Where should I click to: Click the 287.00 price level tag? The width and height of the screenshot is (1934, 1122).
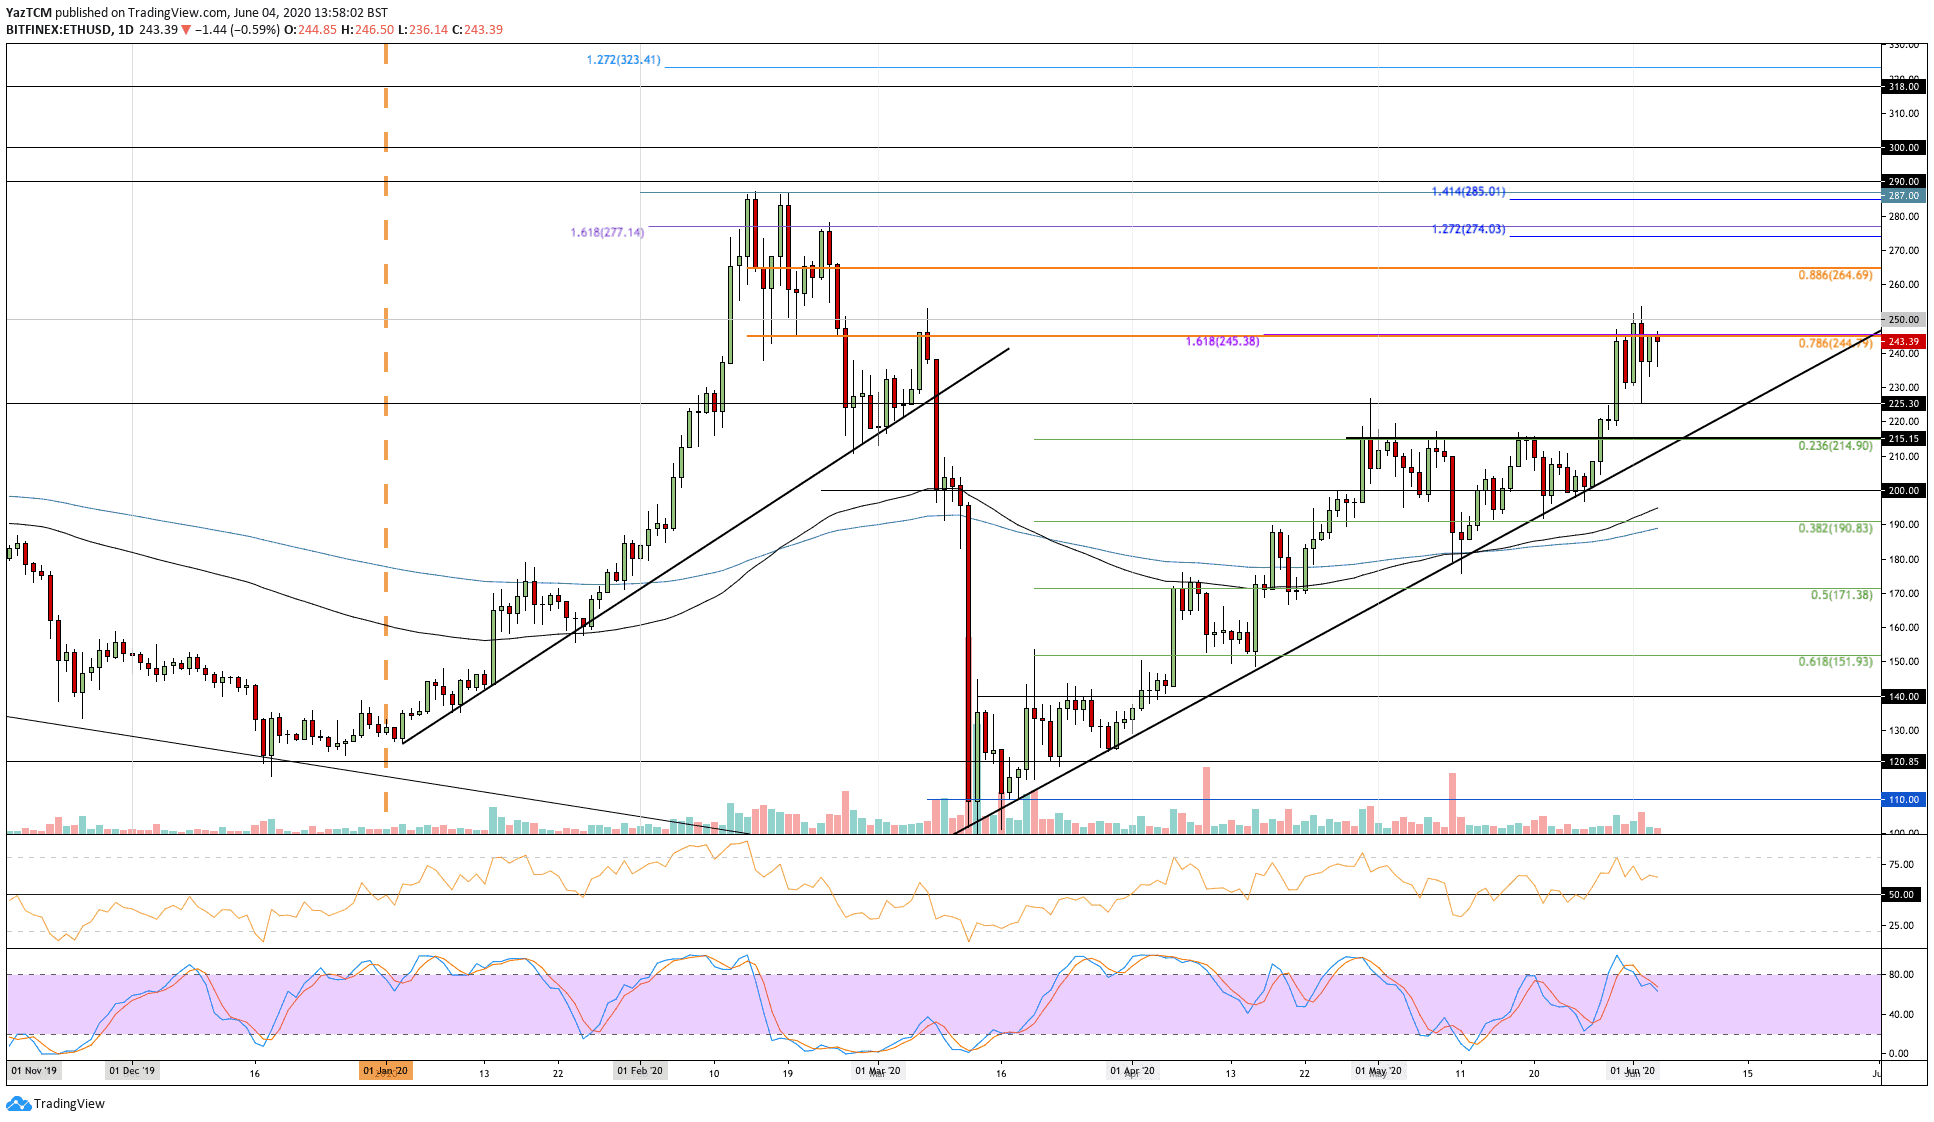(1903, 195)
